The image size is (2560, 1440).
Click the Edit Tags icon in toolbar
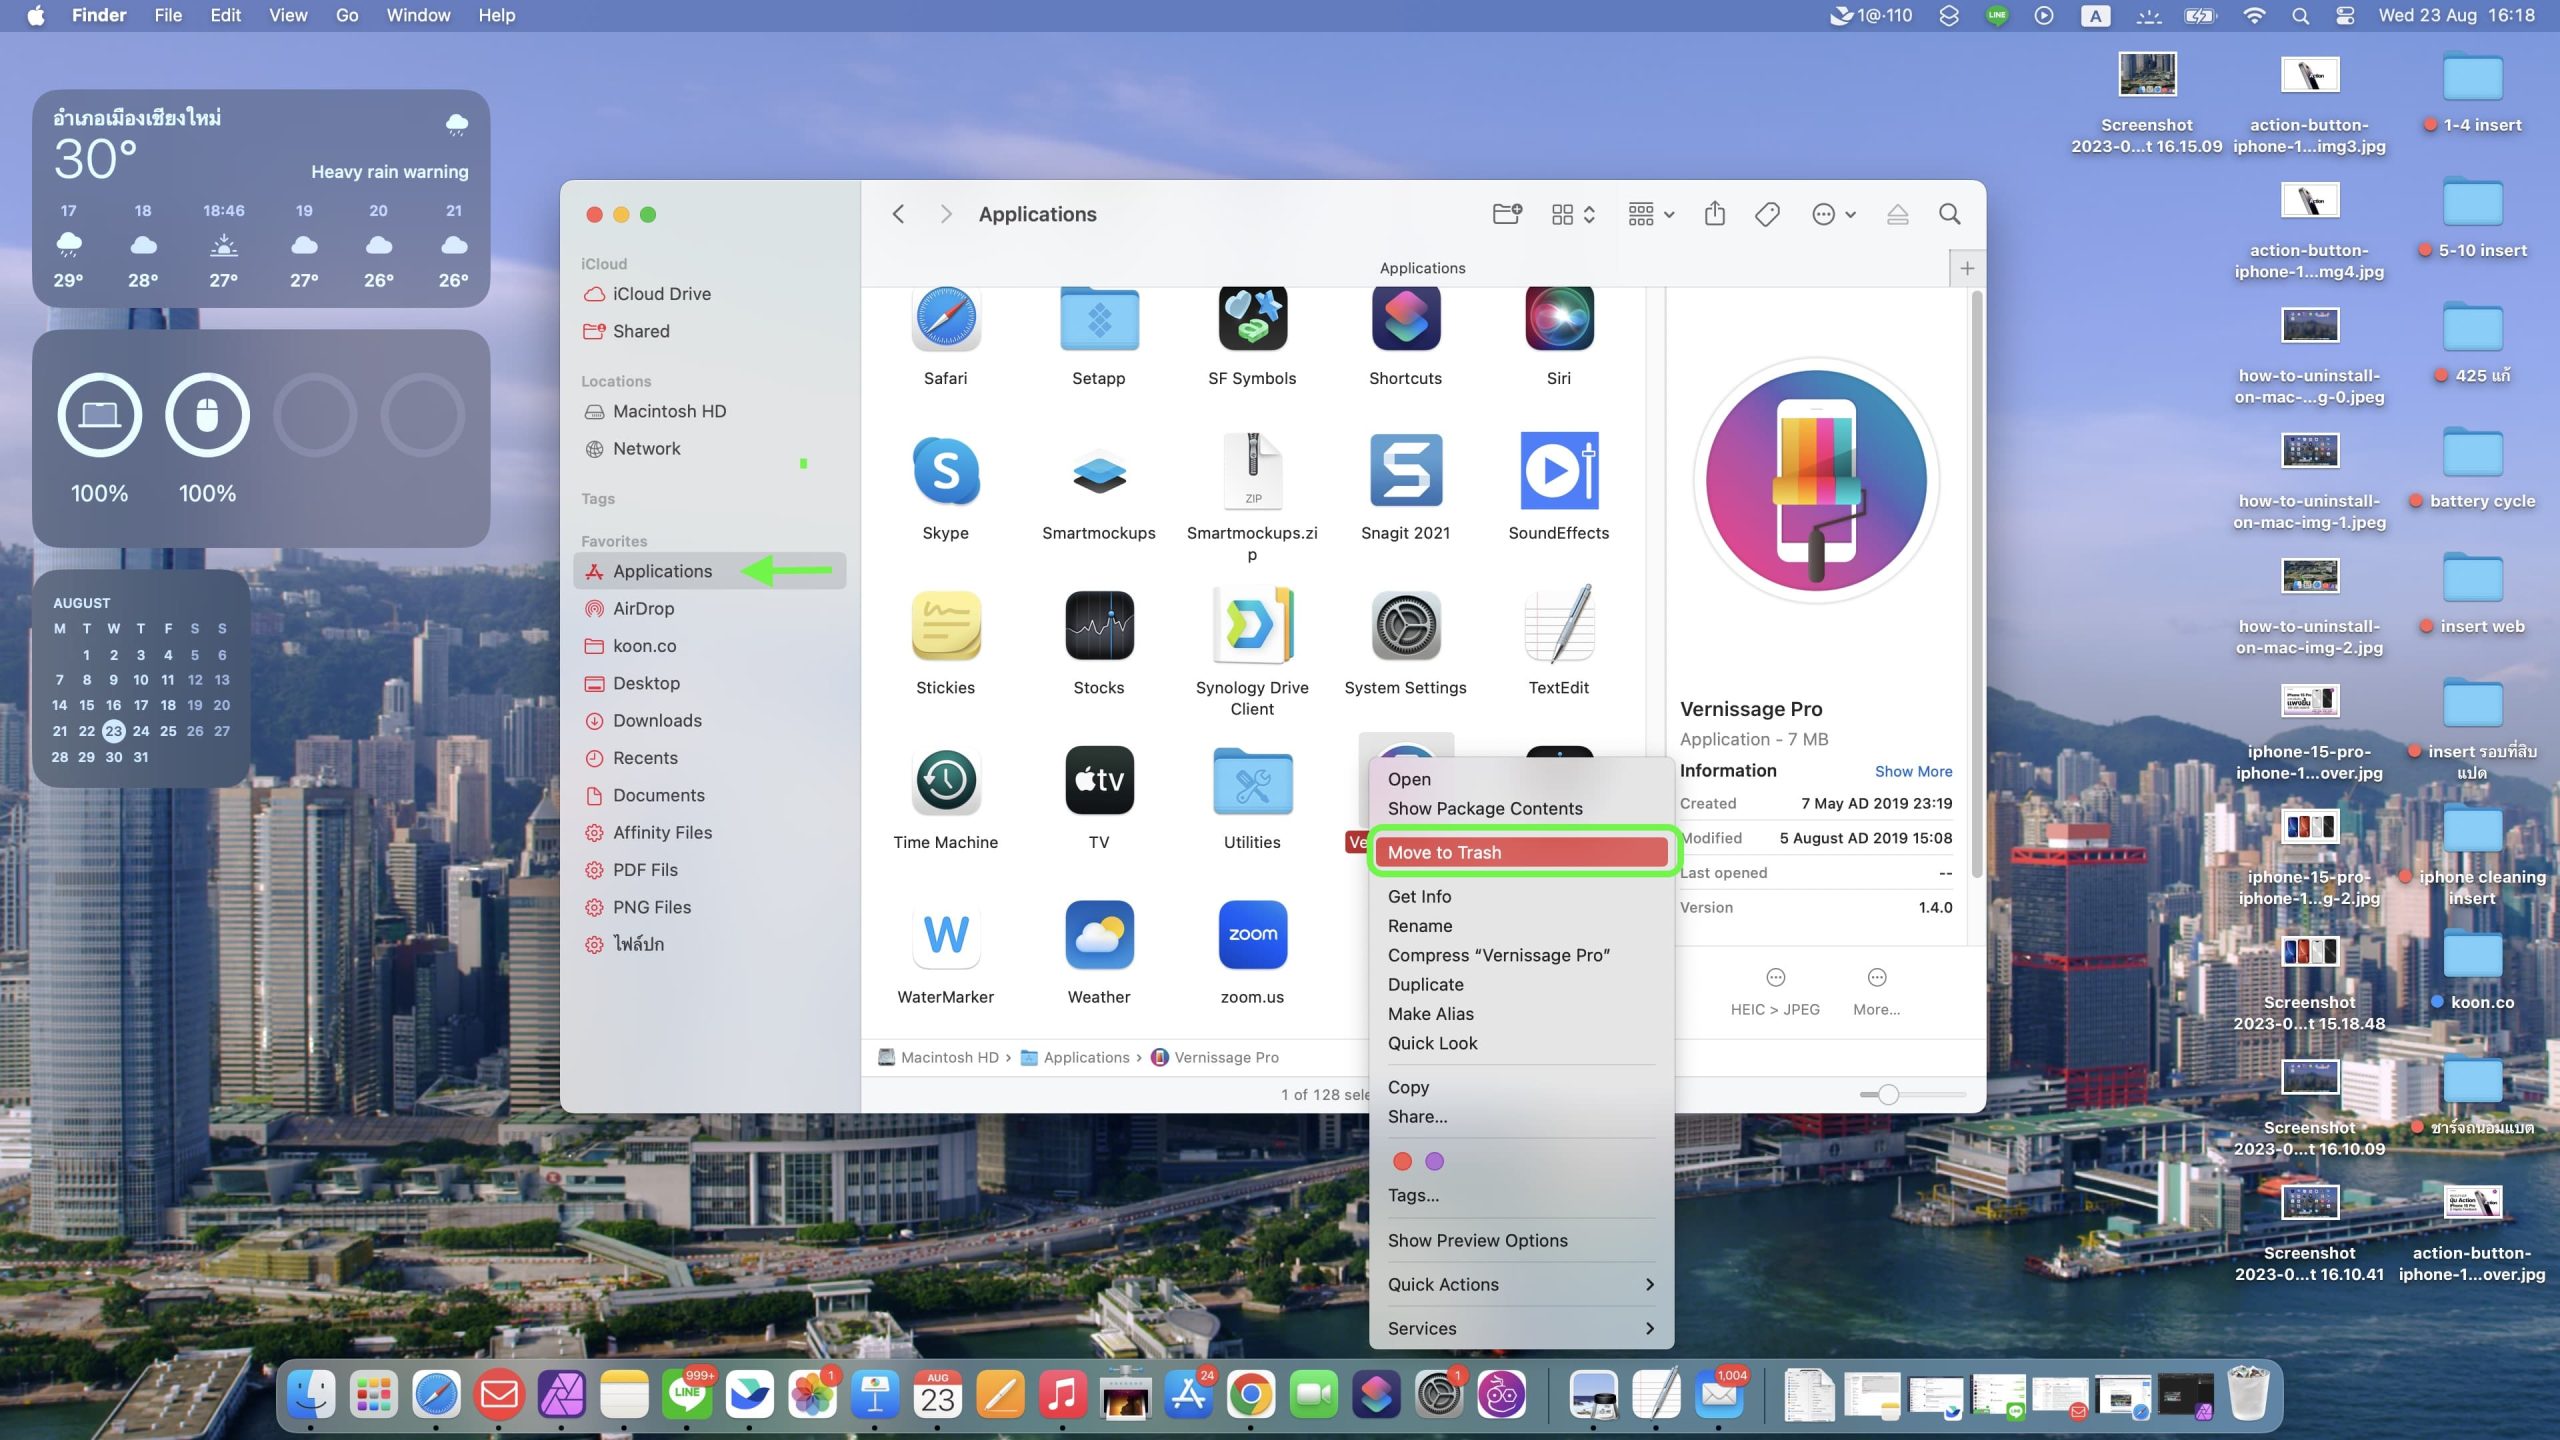click(x=1767, y=214)
